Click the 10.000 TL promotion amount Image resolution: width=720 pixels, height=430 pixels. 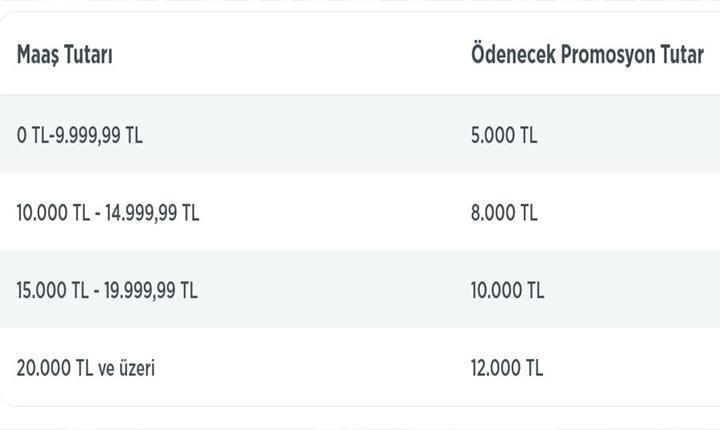click(x=507, y=290)
